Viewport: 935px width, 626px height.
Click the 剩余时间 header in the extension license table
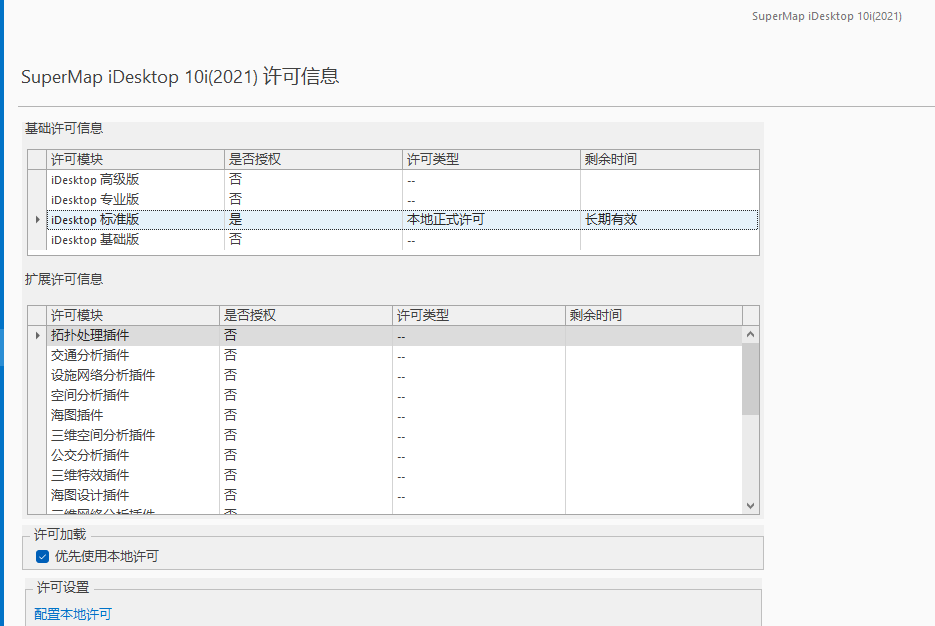(x=654, y=315)
